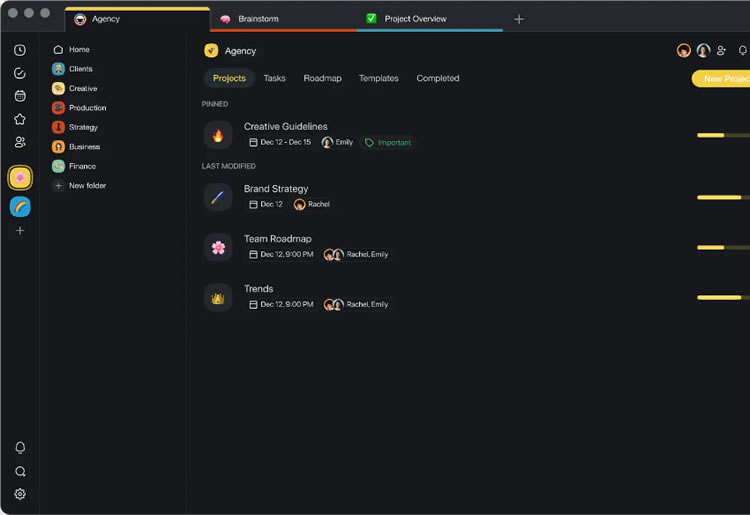Open favorites star icon in left rail
Viewport: 750px width, 515px height.
pyautogui.click(x=20, y=119)
